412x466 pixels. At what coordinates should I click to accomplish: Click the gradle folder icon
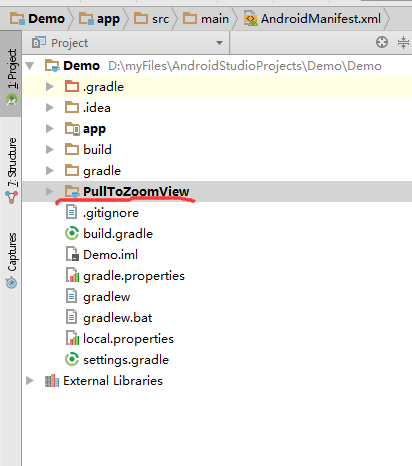[x=72, y=170]
